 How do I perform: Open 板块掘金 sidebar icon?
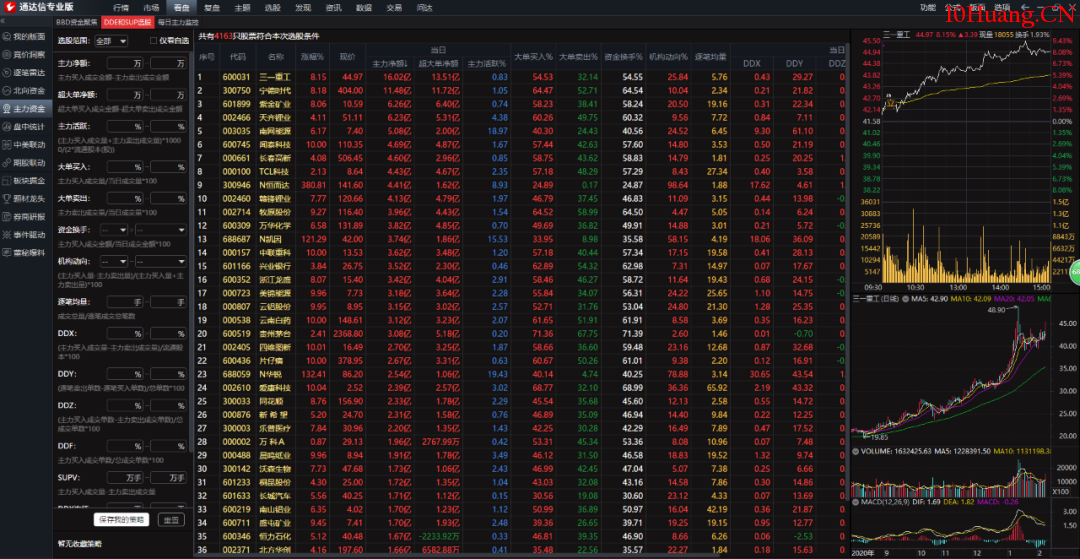pyautogui.click(x=6, y=180)
